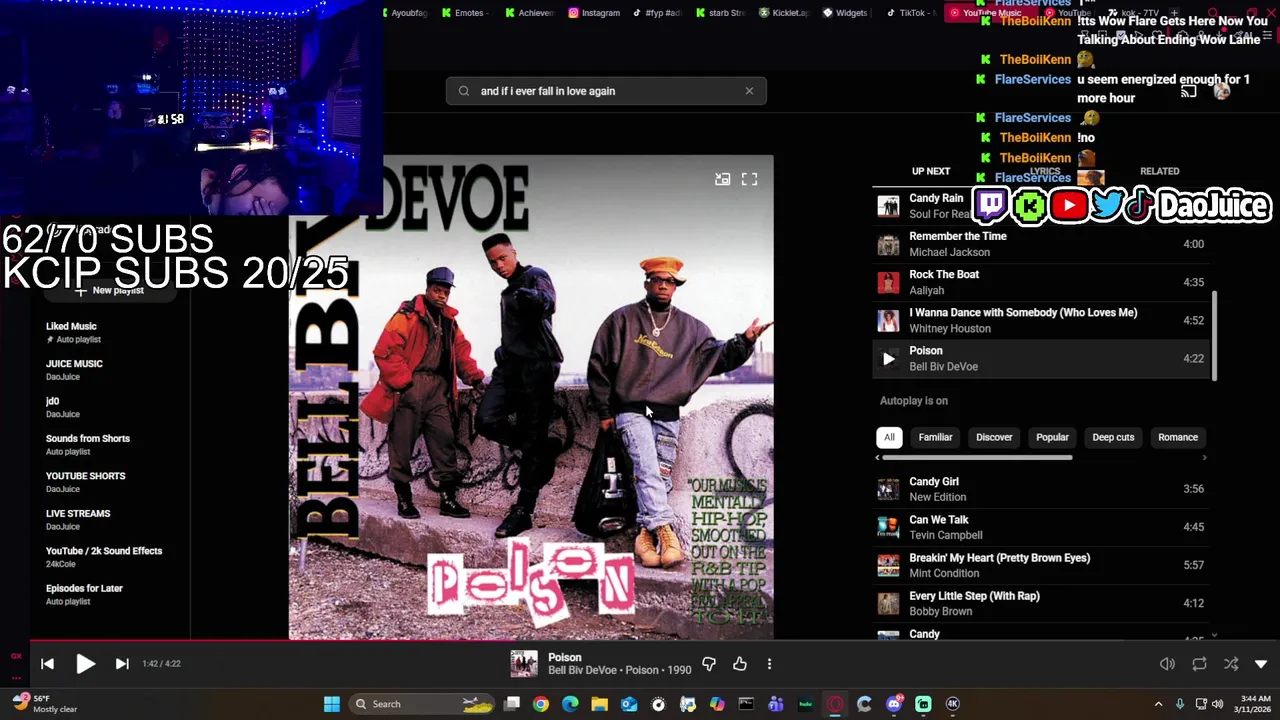Viewport: 1280px width, 720px height.
Task: Open Google Chrome from the taskbar
Action: 541,704
